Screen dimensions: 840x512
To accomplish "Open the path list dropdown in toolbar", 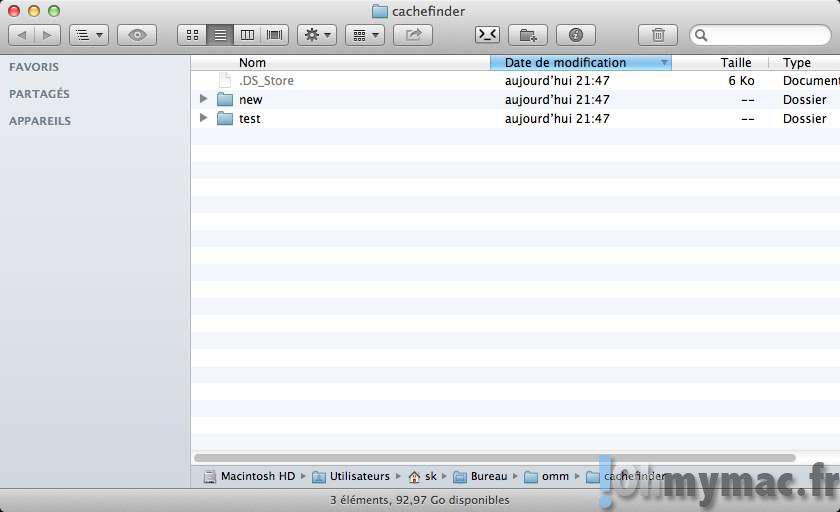I will click(x=89, y=35).
